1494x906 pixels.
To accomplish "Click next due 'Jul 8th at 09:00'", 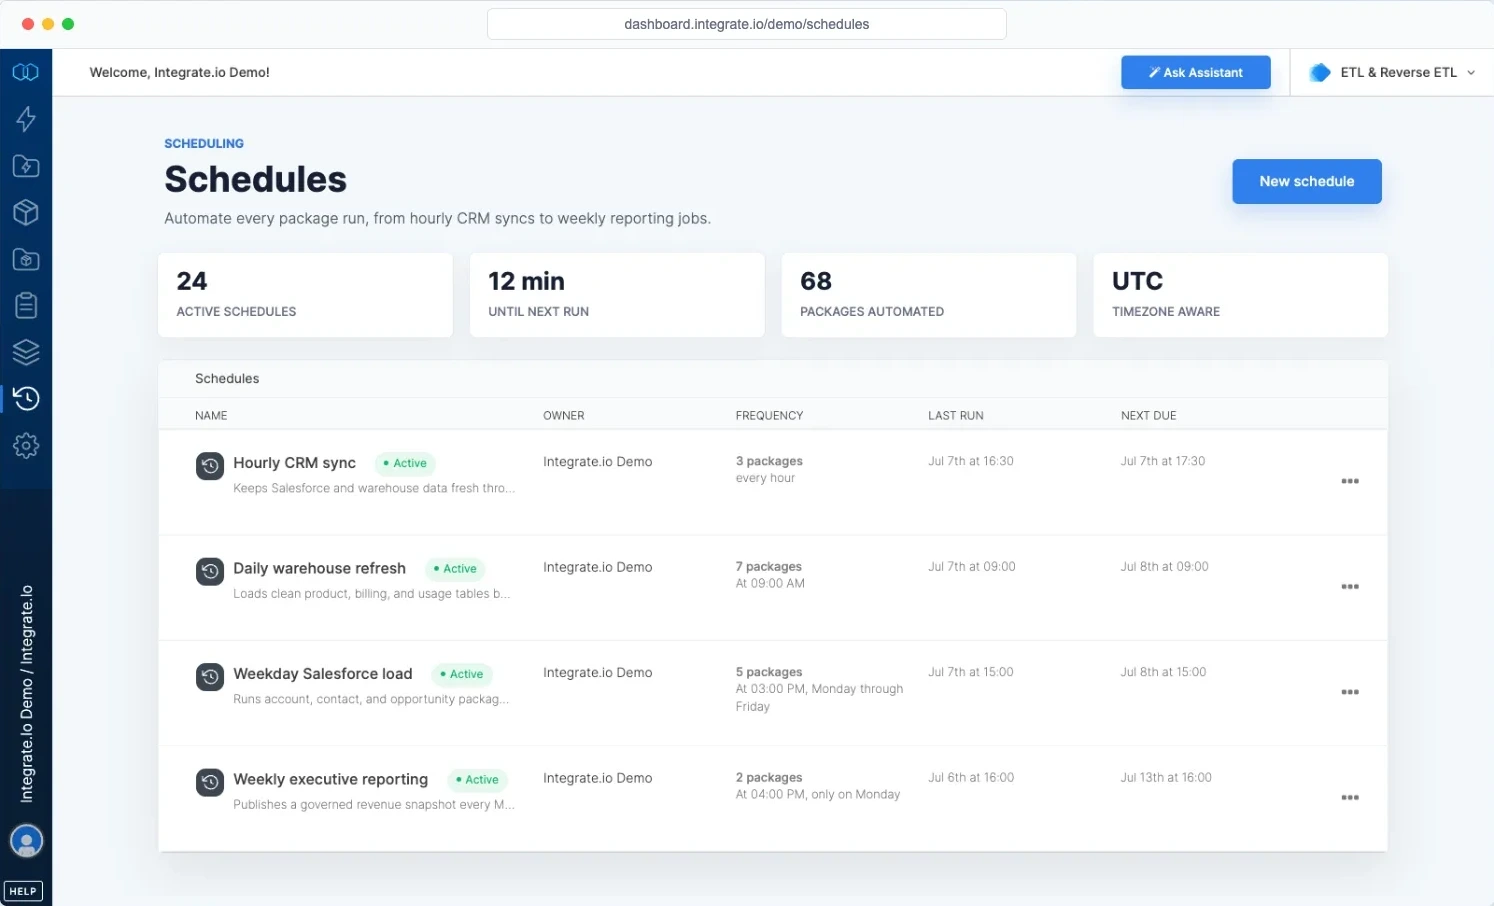I will point(1165,567).
